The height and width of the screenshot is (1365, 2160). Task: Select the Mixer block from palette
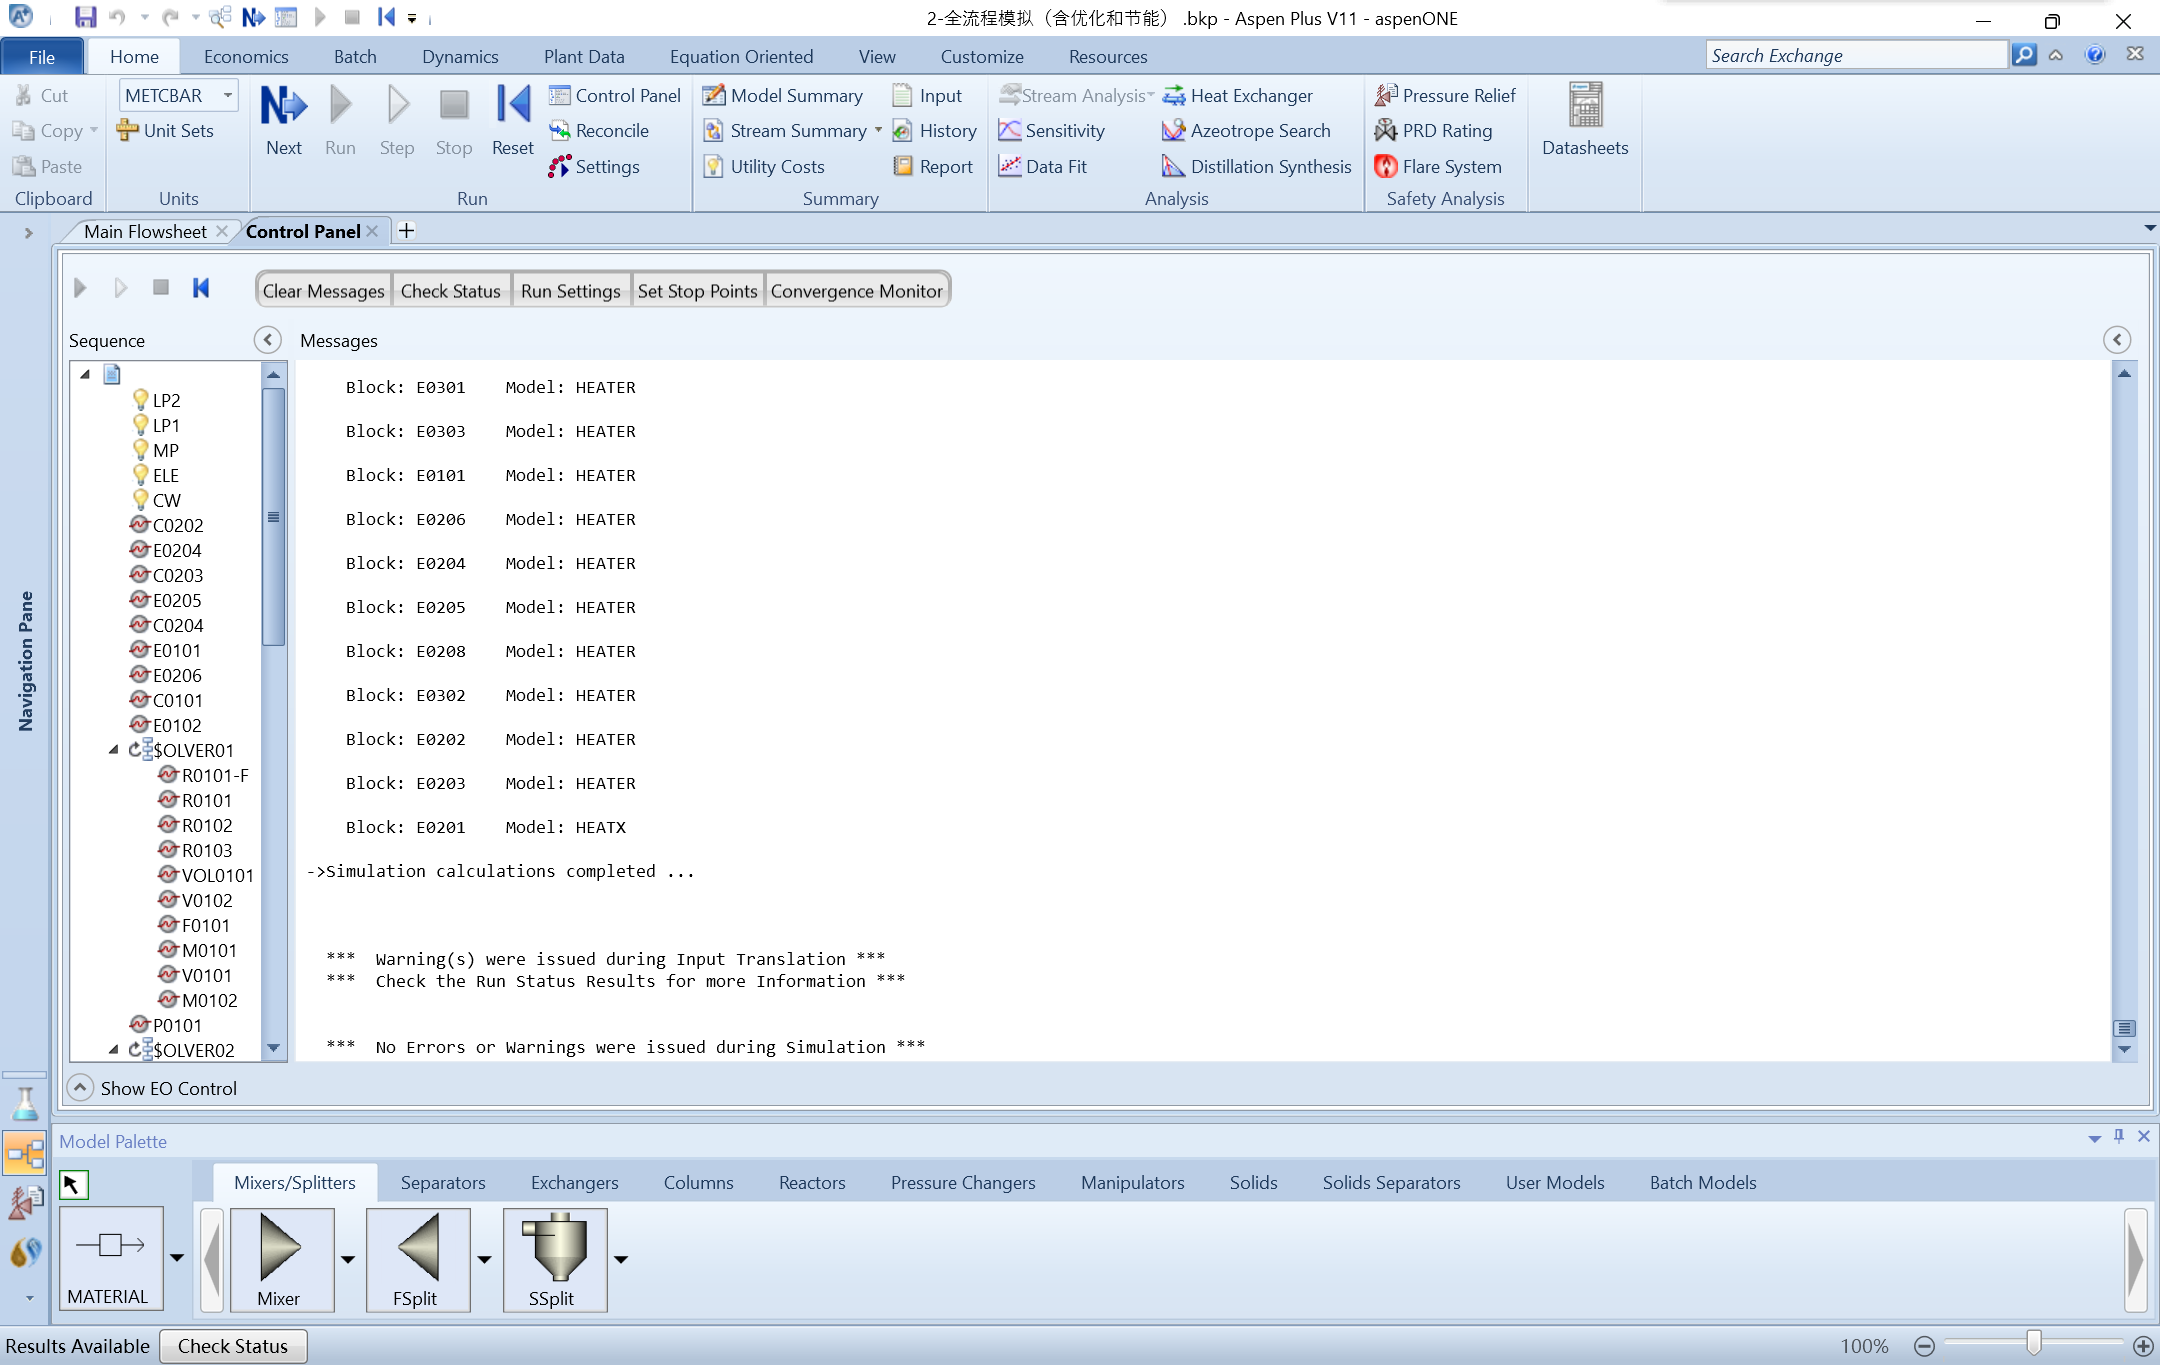280,1256
